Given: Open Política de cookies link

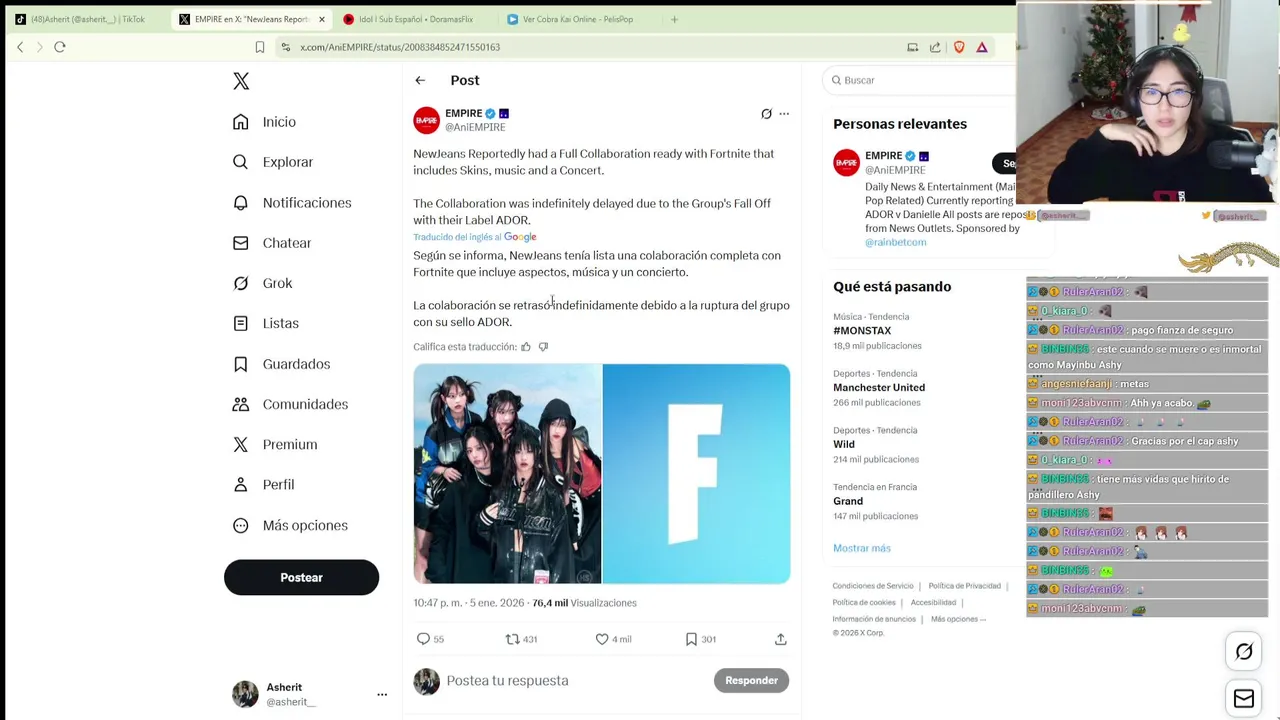Looking at the screenshot, I should [x=864, y=603].
